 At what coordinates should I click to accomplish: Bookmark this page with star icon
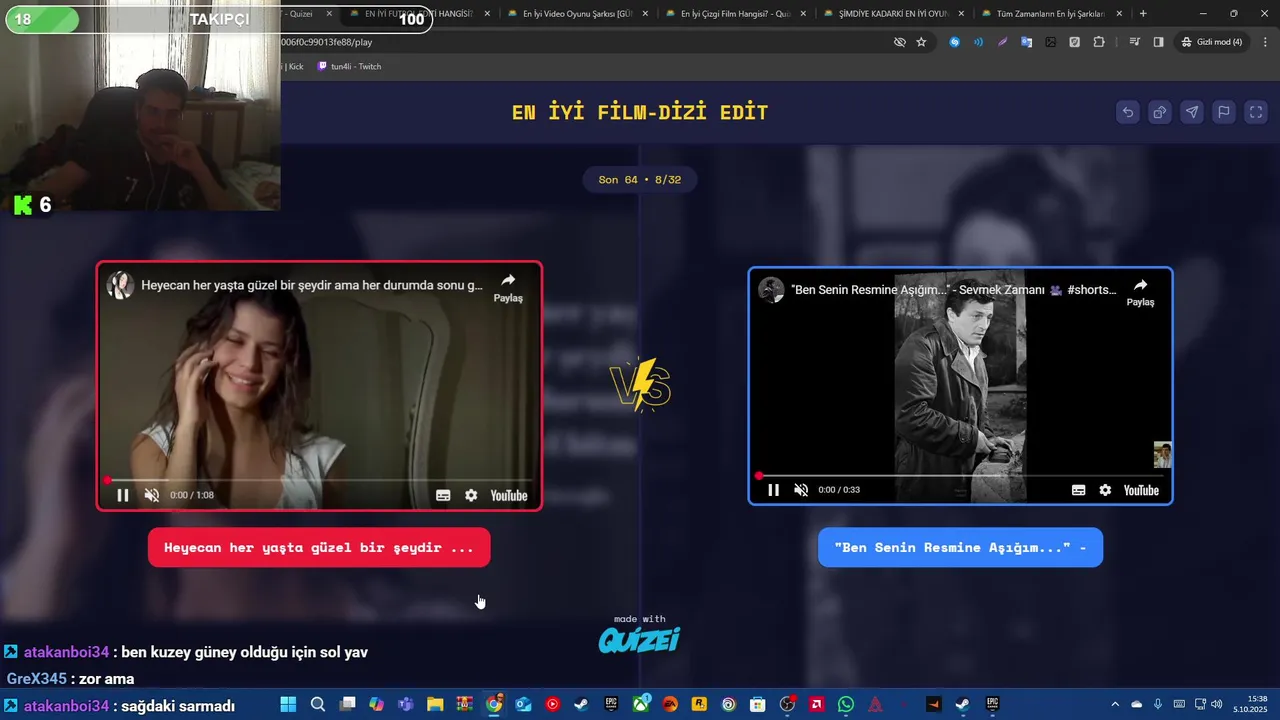(921, 42)
